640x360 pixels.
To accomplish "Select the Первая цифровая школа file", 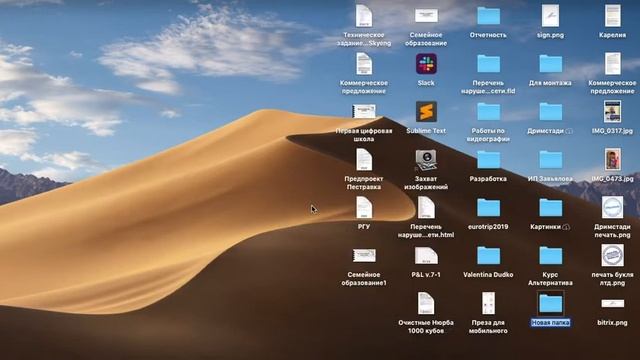I will pos(364,112).
